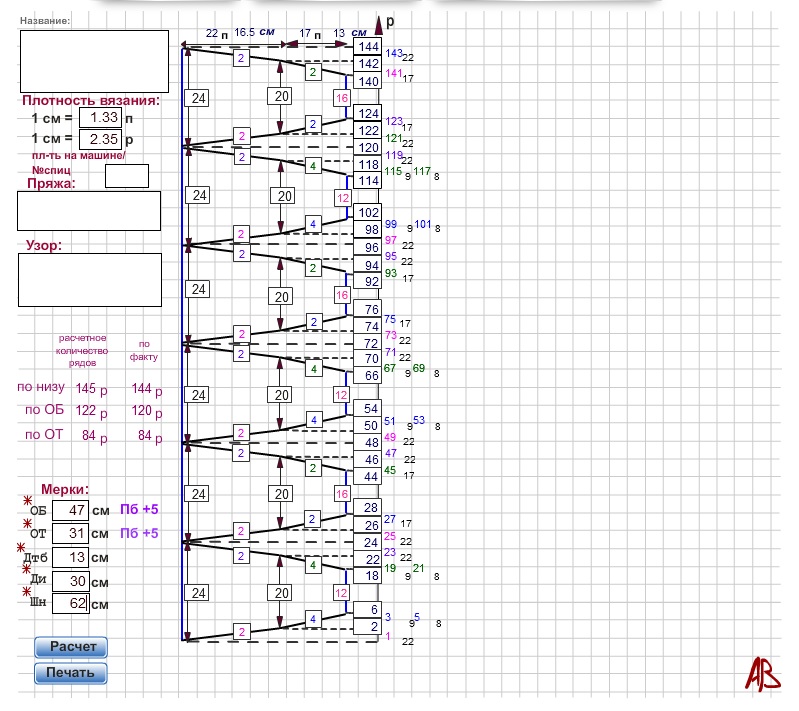Viewport: 799px width, 711px height.
Task: Click the stitch density field showing 1.33
Action: [x=99, y=118]
